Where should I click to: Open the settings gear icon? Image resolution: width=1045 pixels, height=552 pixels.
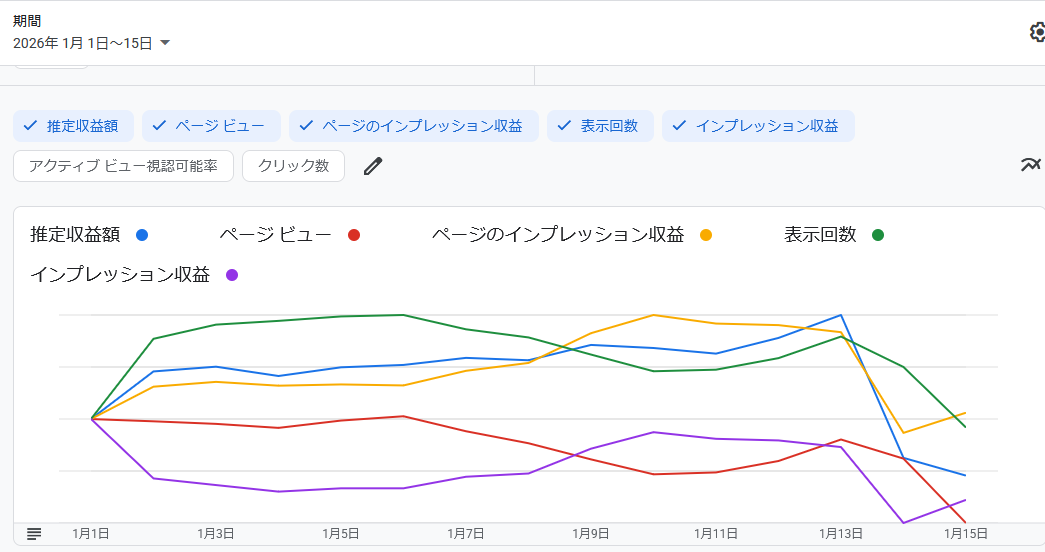[x=1037, y=32]
